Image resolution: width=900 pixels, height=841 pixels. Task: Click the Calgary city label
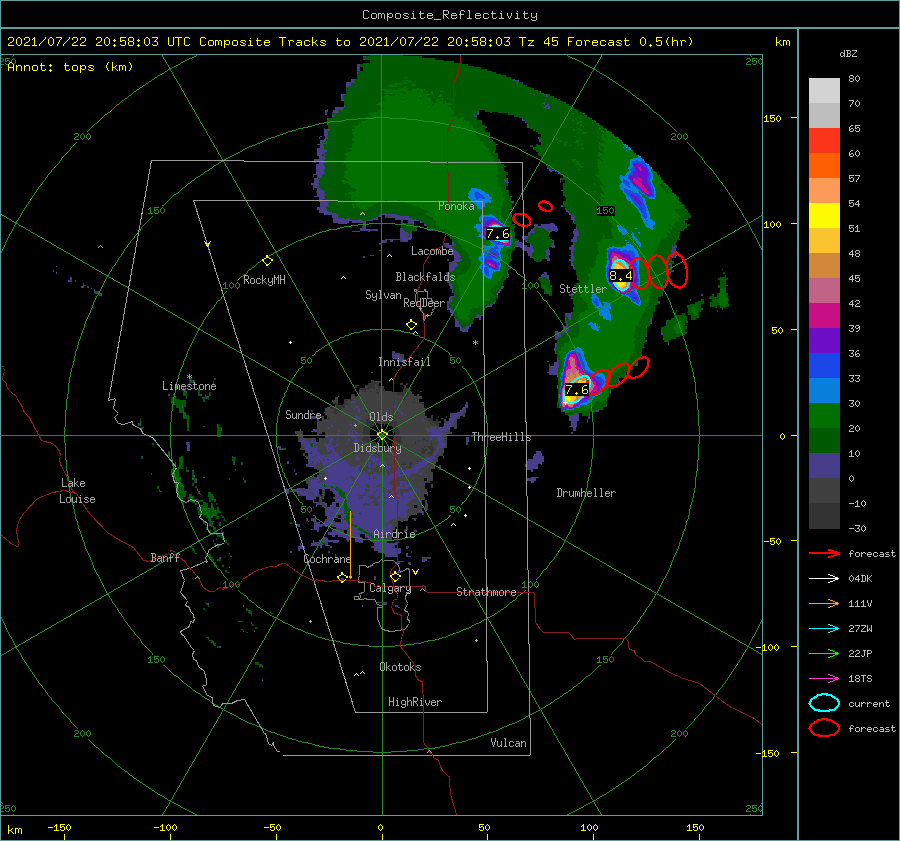pos(390,588)
